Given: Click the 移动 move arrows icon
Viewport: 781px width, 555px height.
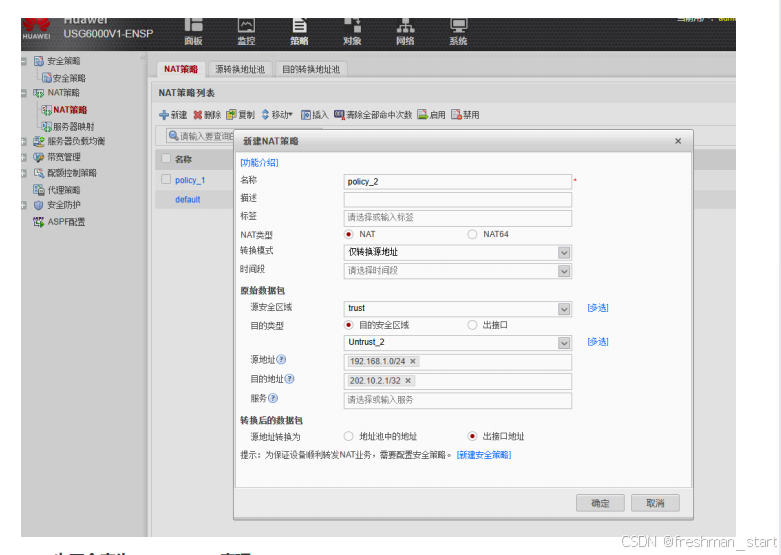Looking at the screenshot, I should [265, 115].
